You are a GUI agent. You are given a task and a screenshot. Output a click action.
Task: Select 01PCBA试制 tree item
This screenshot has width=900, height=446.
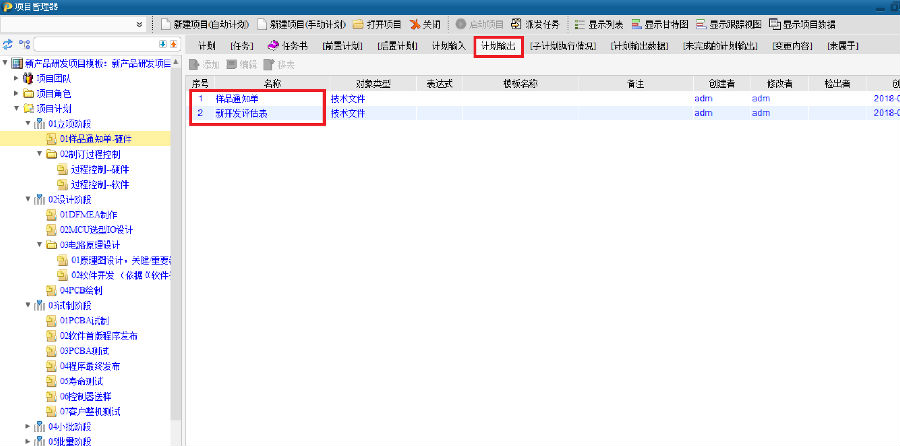(84, 320)
